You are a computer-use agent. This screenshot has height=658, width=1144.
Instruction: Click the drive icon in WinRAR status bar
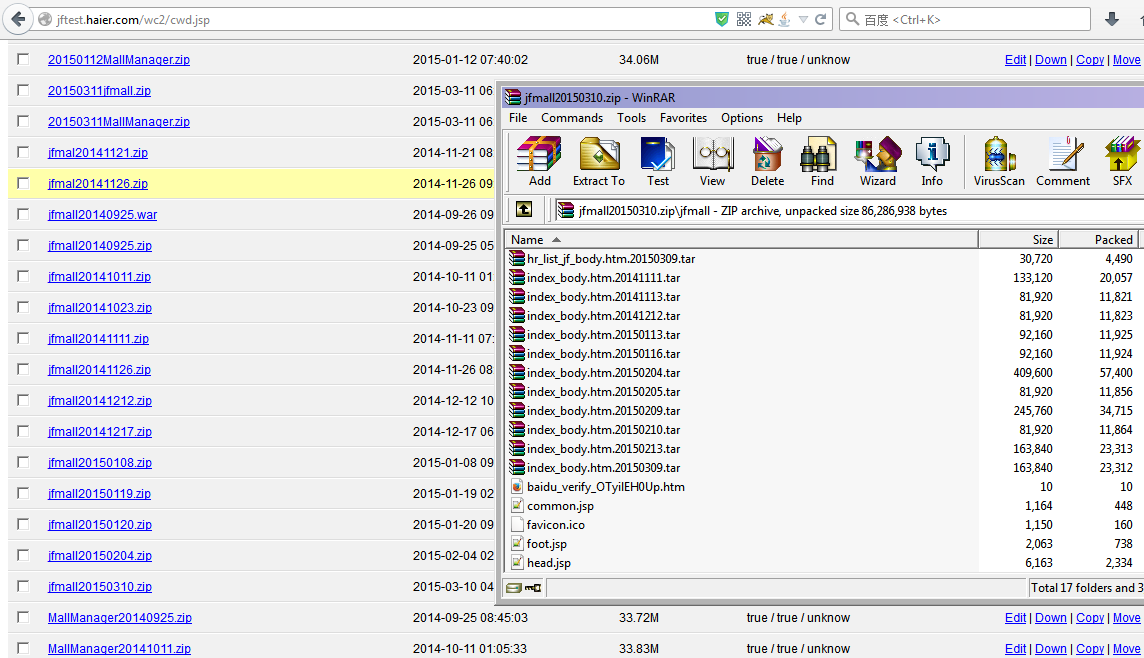click(514, 588)
